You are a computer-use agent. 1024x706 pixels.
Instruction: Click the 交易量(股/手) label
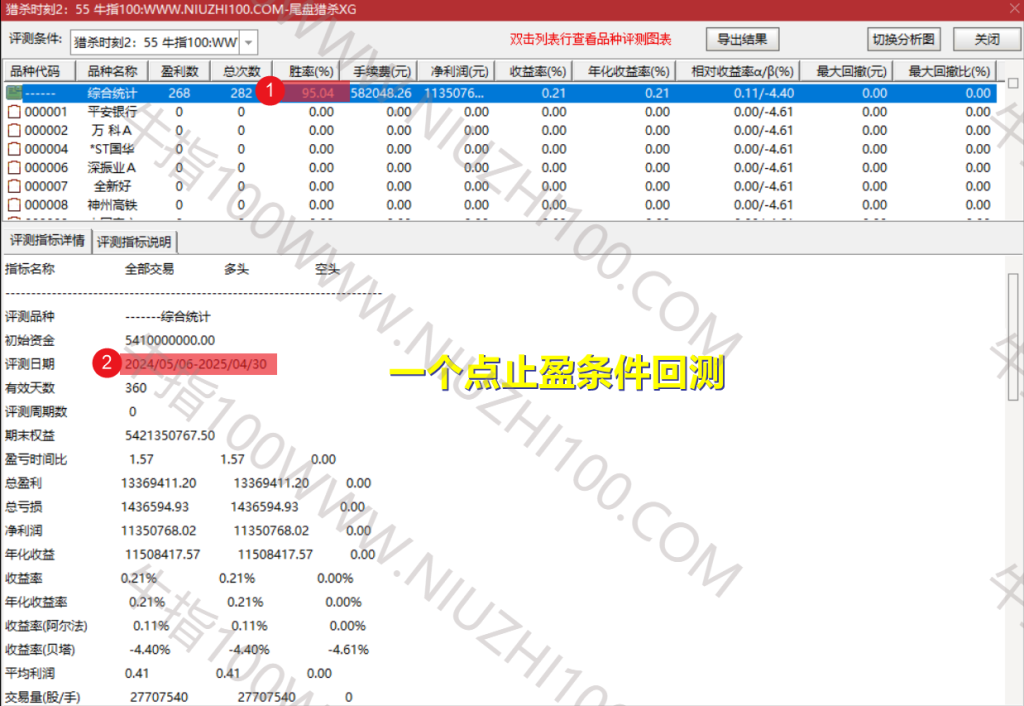[x=42, y=698]
